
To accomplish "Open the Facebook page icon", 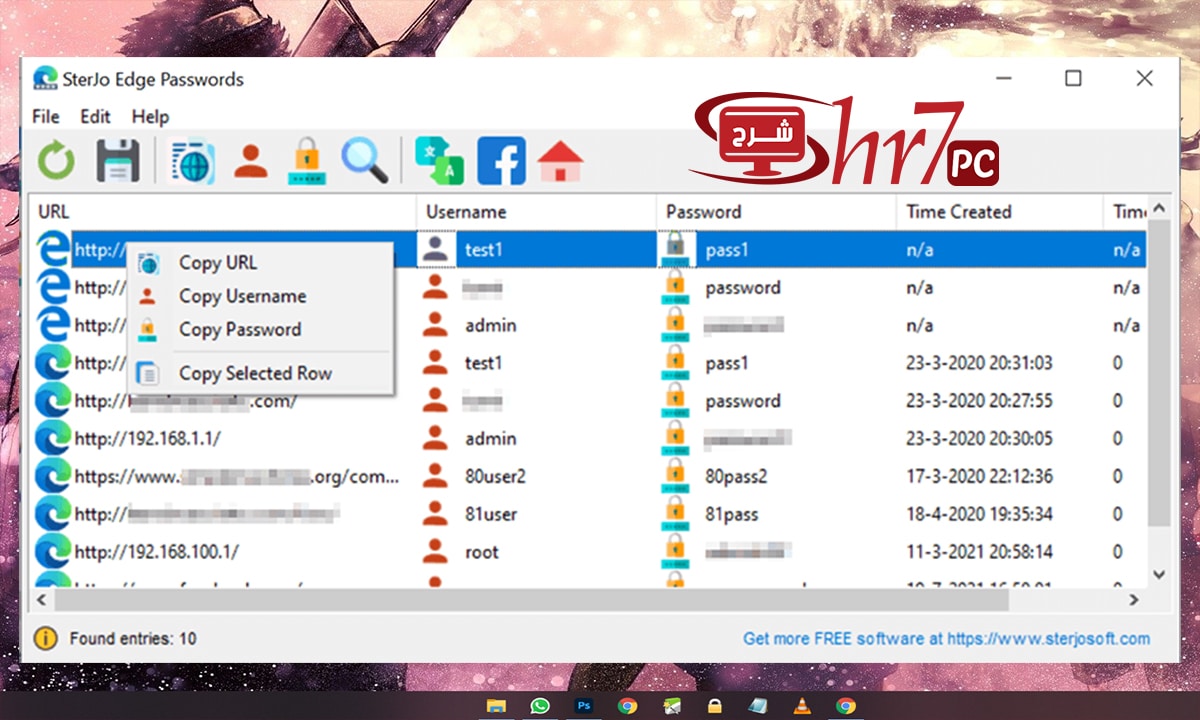I will click(x=501, y=160).
